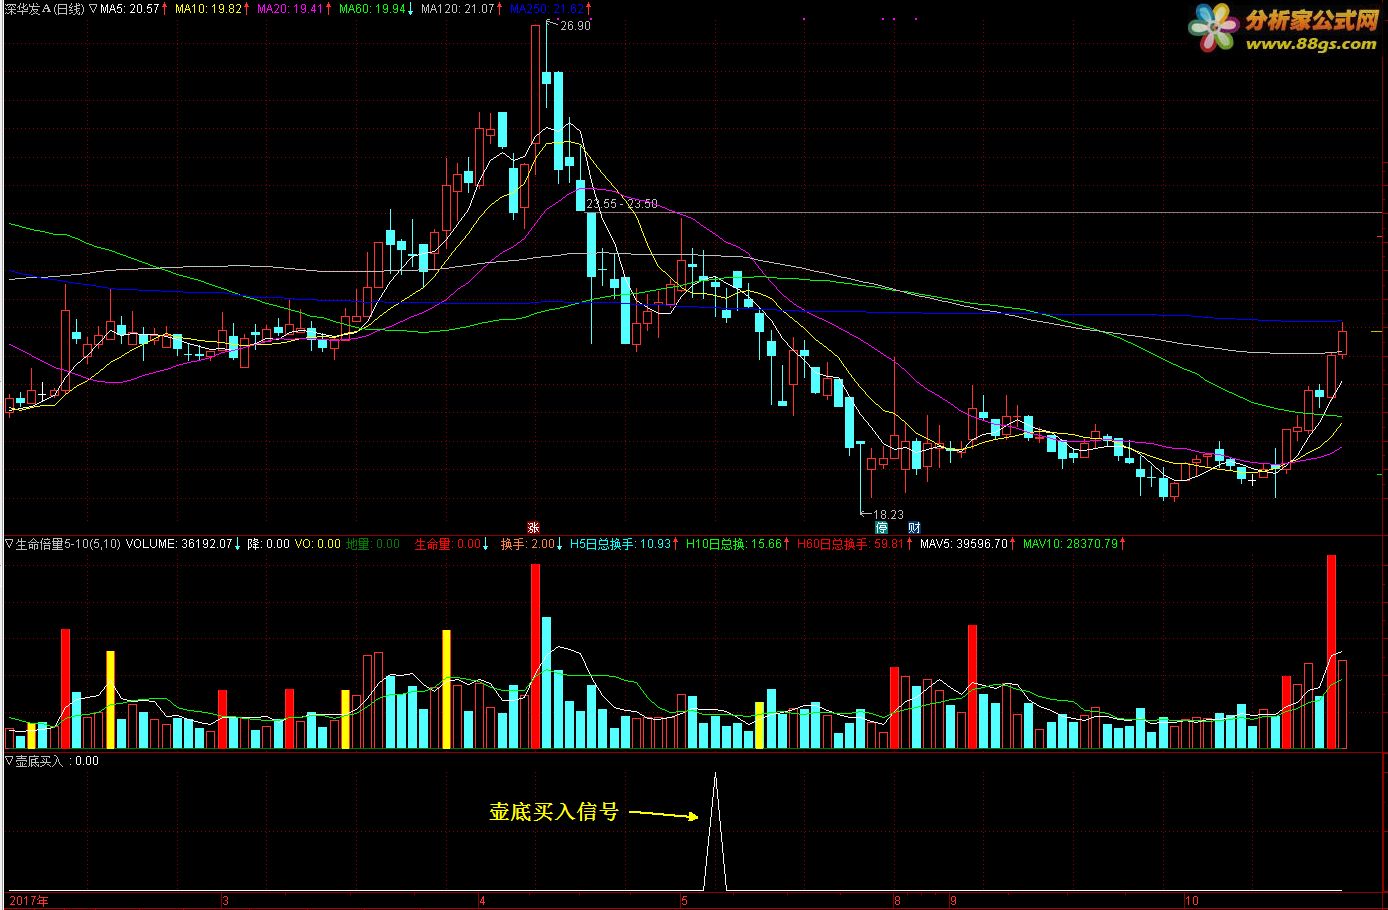Open the red 涨 event marker icon
Image resolution: width=1388 pixels, height=910 pixels.
click(534, 527)
